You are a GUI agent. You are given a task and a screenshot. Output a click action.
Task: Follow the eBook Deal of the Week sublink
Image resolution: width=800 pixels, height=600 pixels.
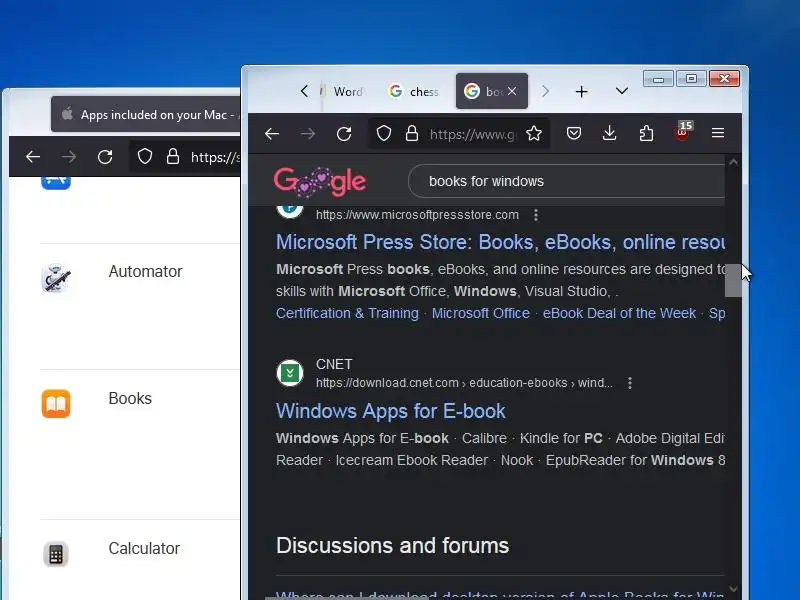coord(619,313)
